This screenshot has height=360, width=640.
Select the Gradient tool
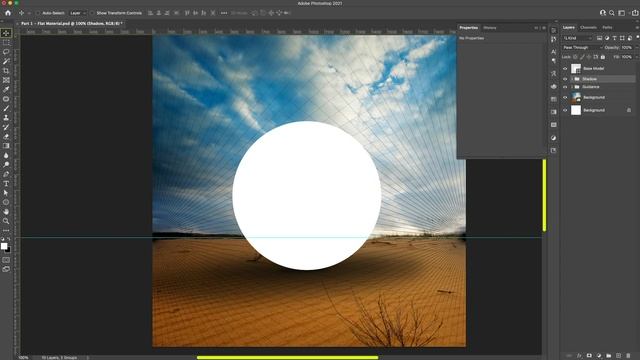pyautogui.click(x=6, y=146)
